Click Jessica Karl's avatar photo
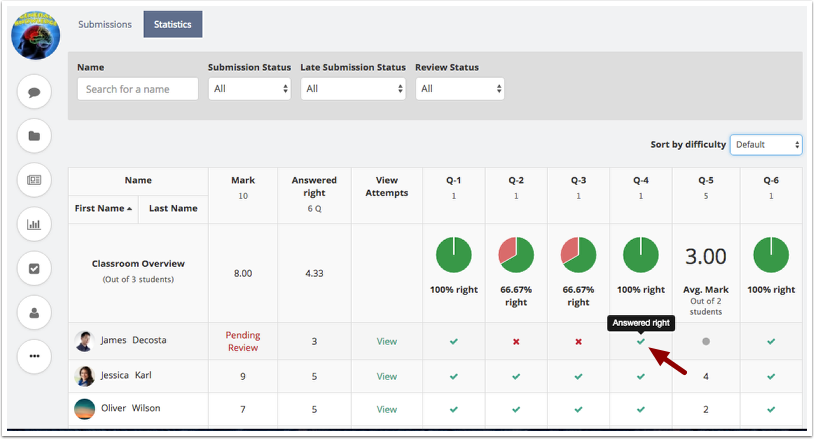Viewport: 814px width, 439px height. click(84, 376)
